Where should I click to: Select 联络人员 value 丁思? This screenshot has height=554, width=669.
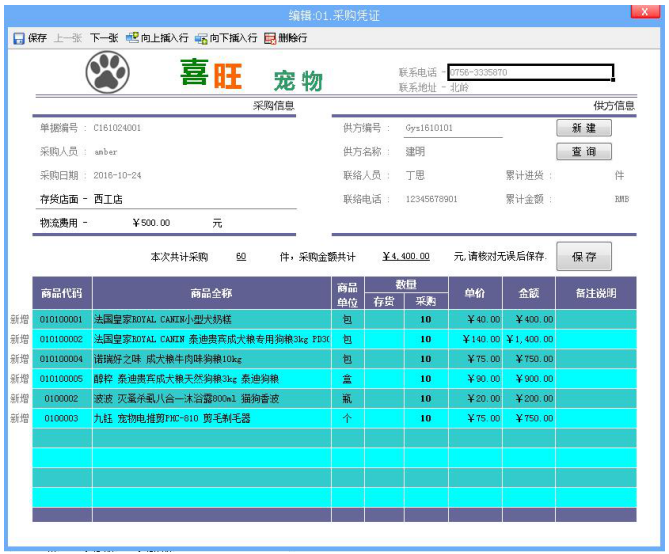415,175
